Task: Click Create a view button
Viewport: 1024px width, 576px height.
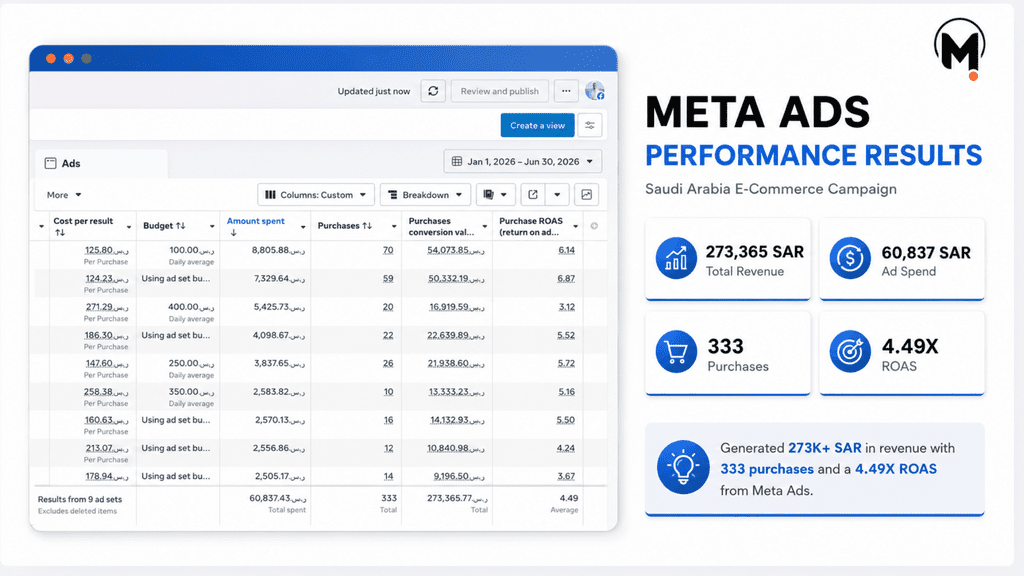Action: tap(537, 125)
